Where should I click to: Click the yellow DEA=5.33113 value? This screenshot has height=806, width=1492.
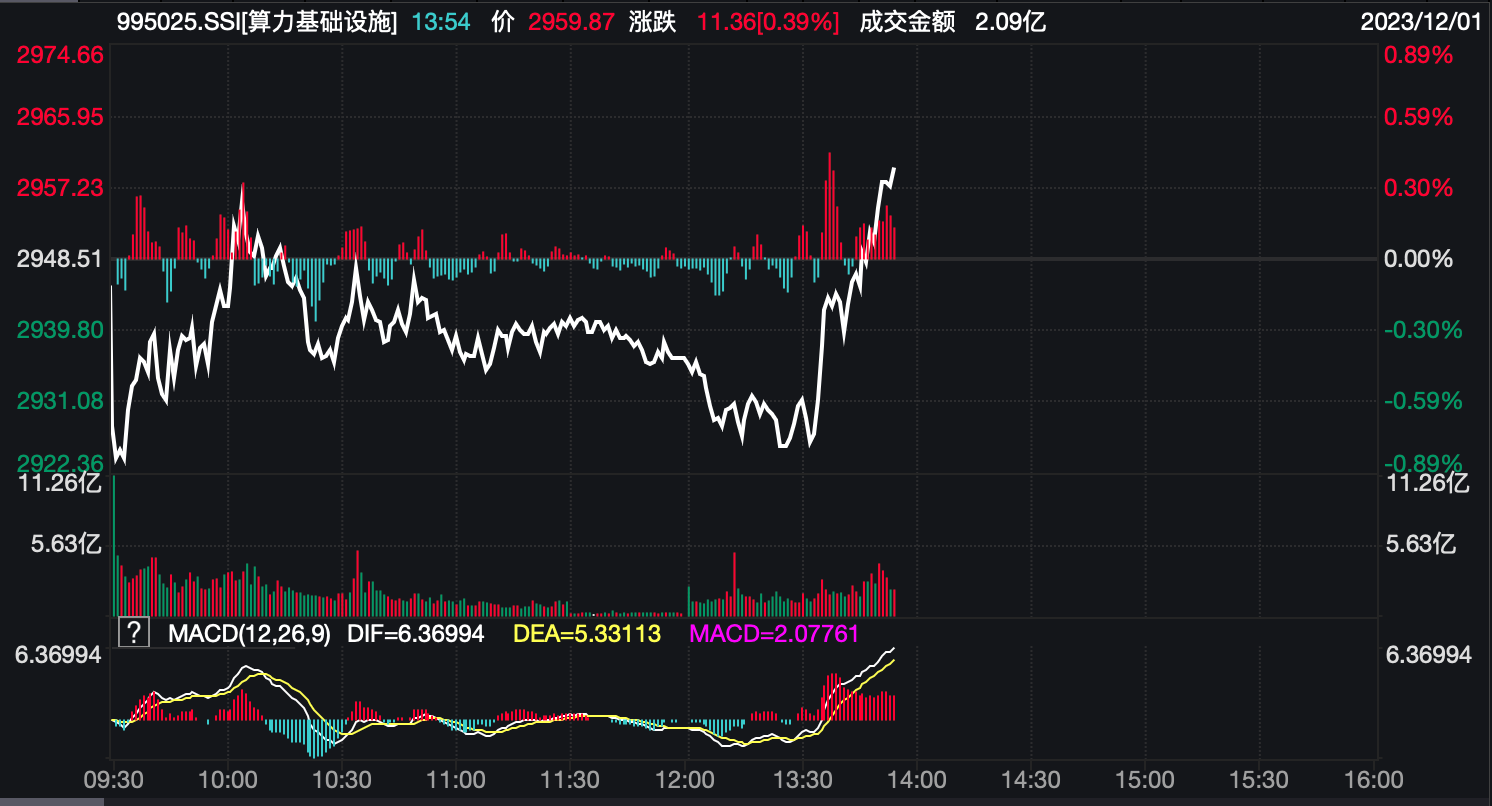point(587,633)
